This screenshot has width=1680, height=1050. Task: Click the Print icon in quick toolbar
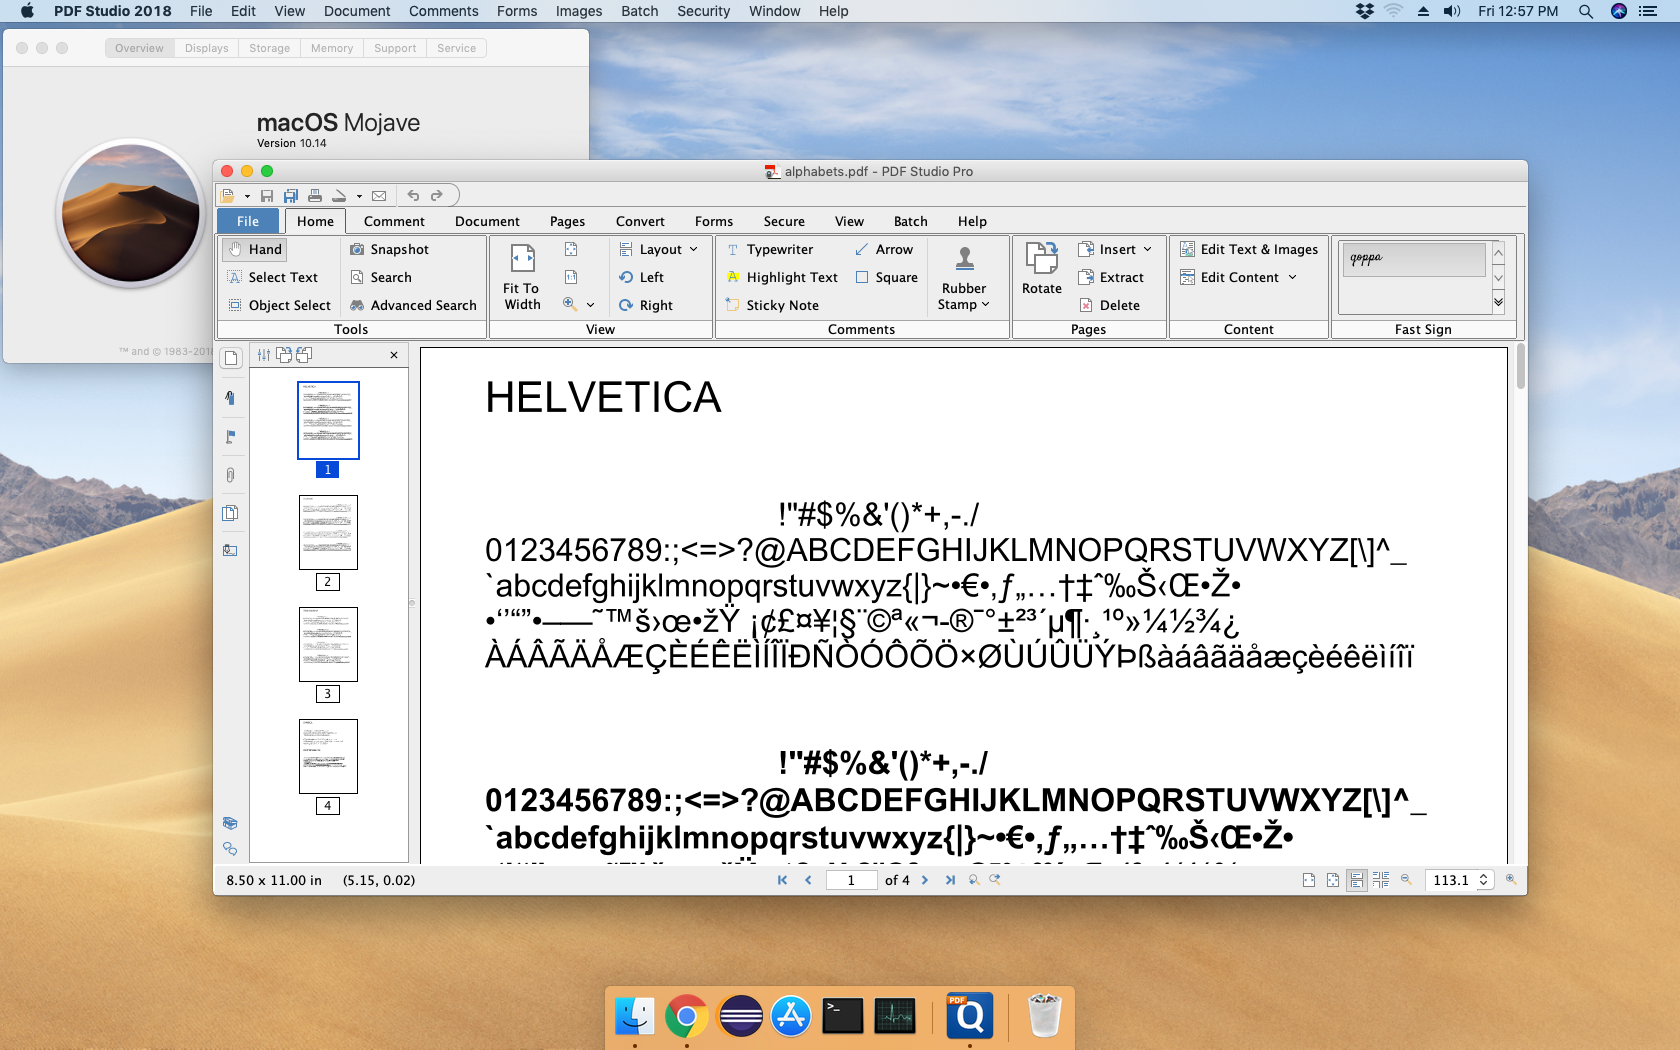click(315, 196)
